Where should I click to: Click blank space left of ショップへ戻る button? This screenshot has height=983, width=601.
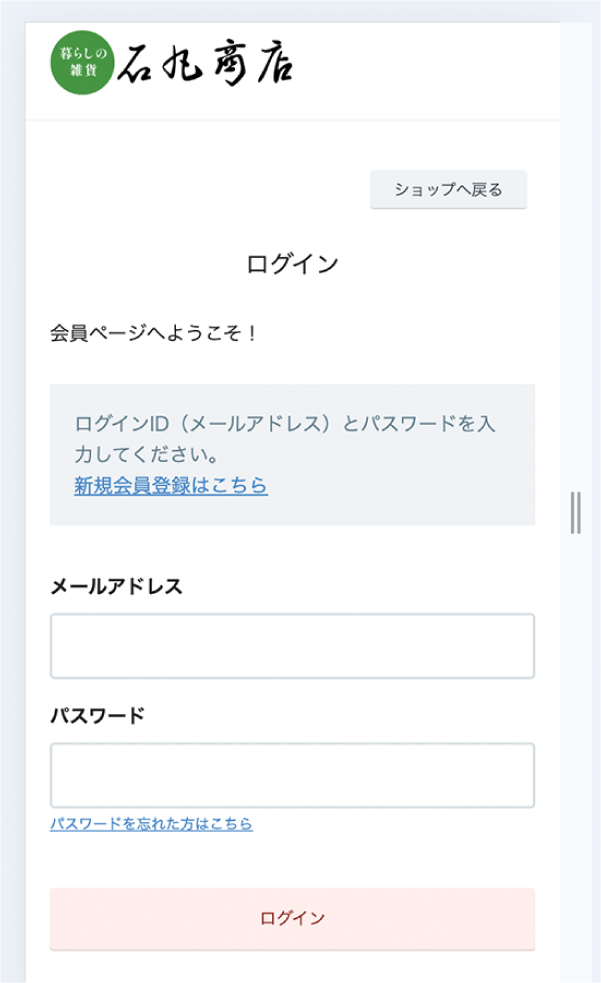click(200, 189)
